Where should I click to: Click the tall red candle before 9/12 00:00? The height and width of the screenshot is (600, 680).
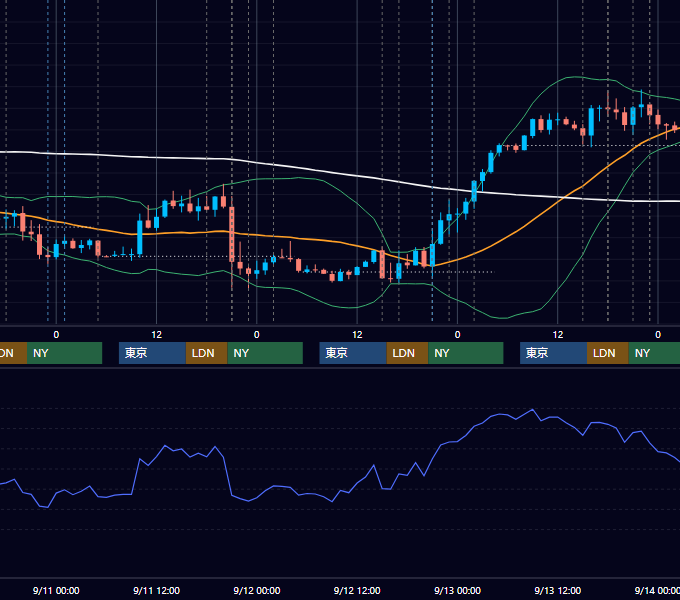point(232,234)
